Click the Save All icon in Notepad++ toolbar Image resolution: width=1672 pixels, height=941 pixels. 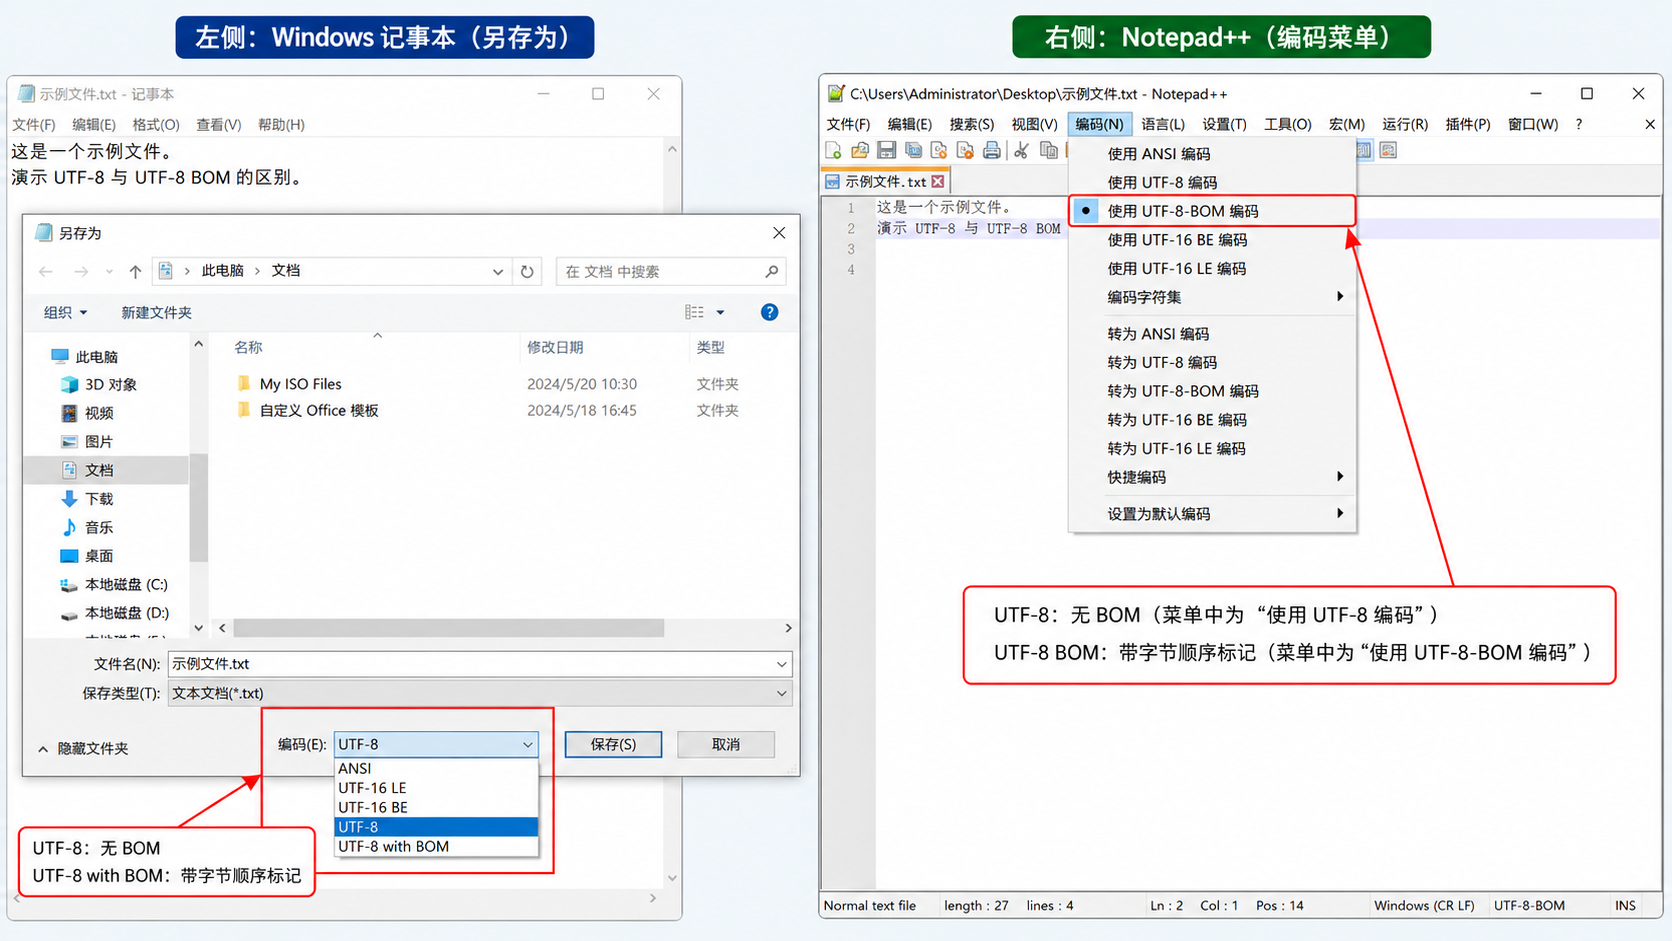point(913,150)
